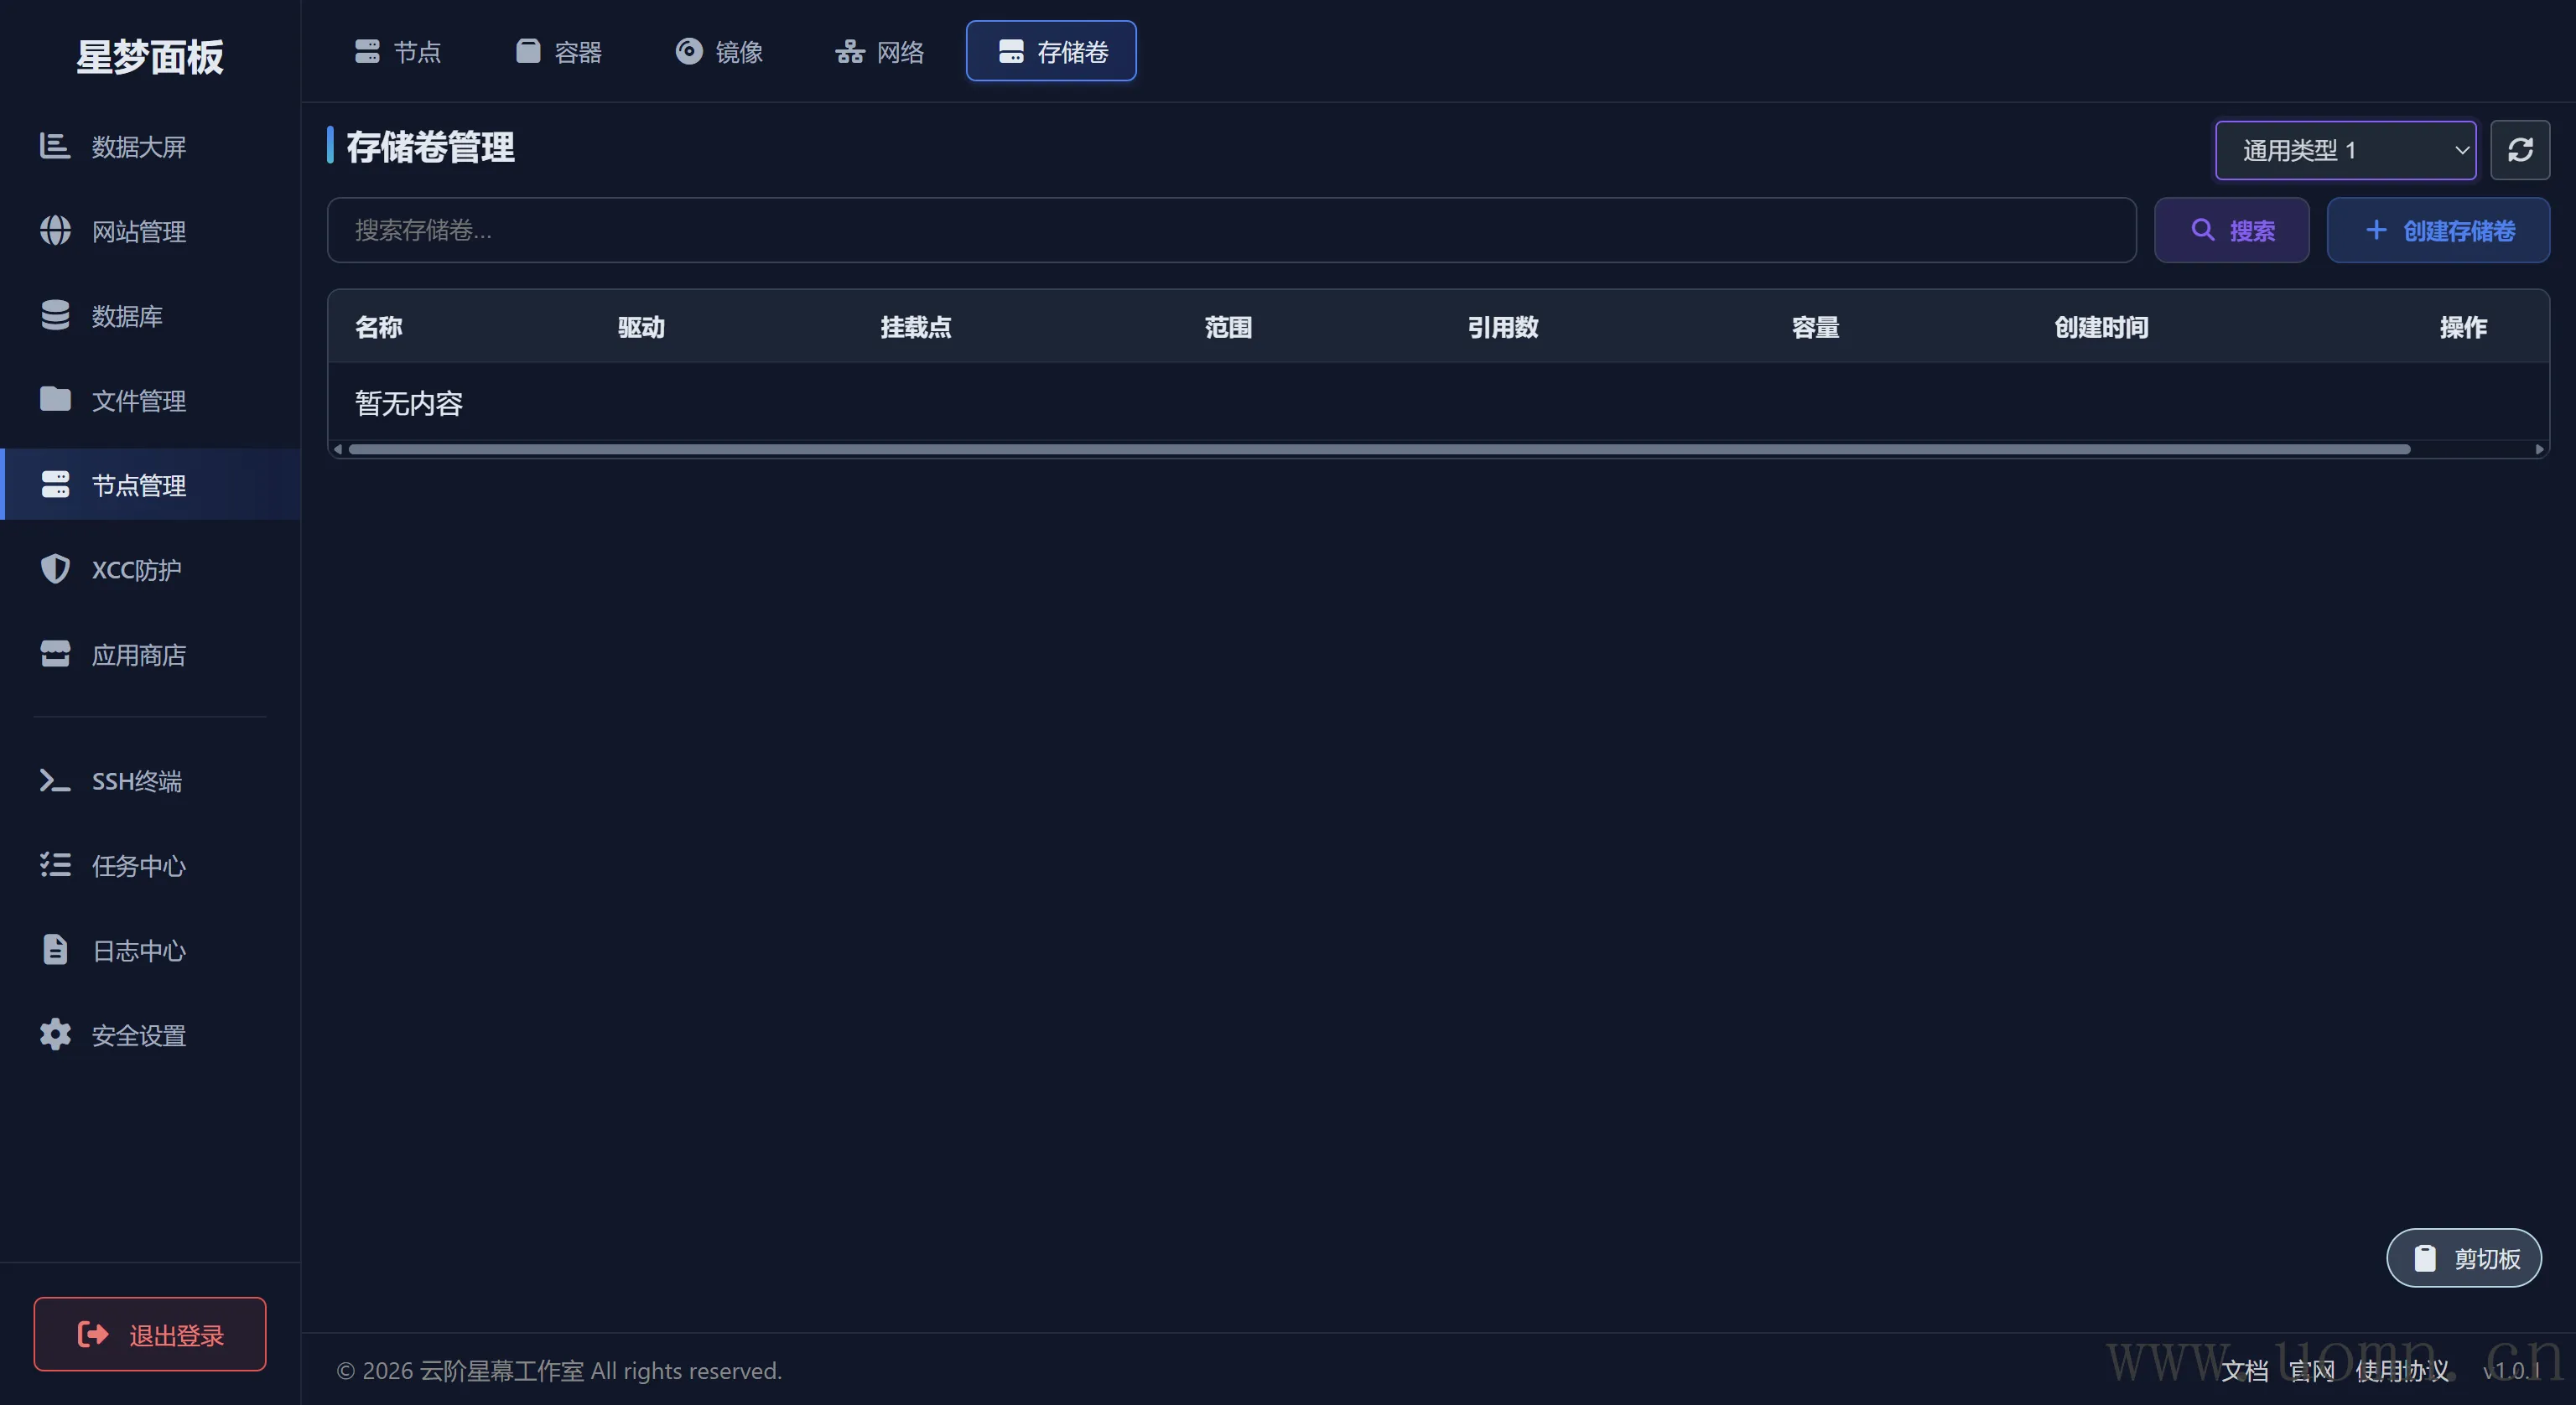Click the shield icon for XCC防护
This screenshot has height=1405, width=2576.
55,569
